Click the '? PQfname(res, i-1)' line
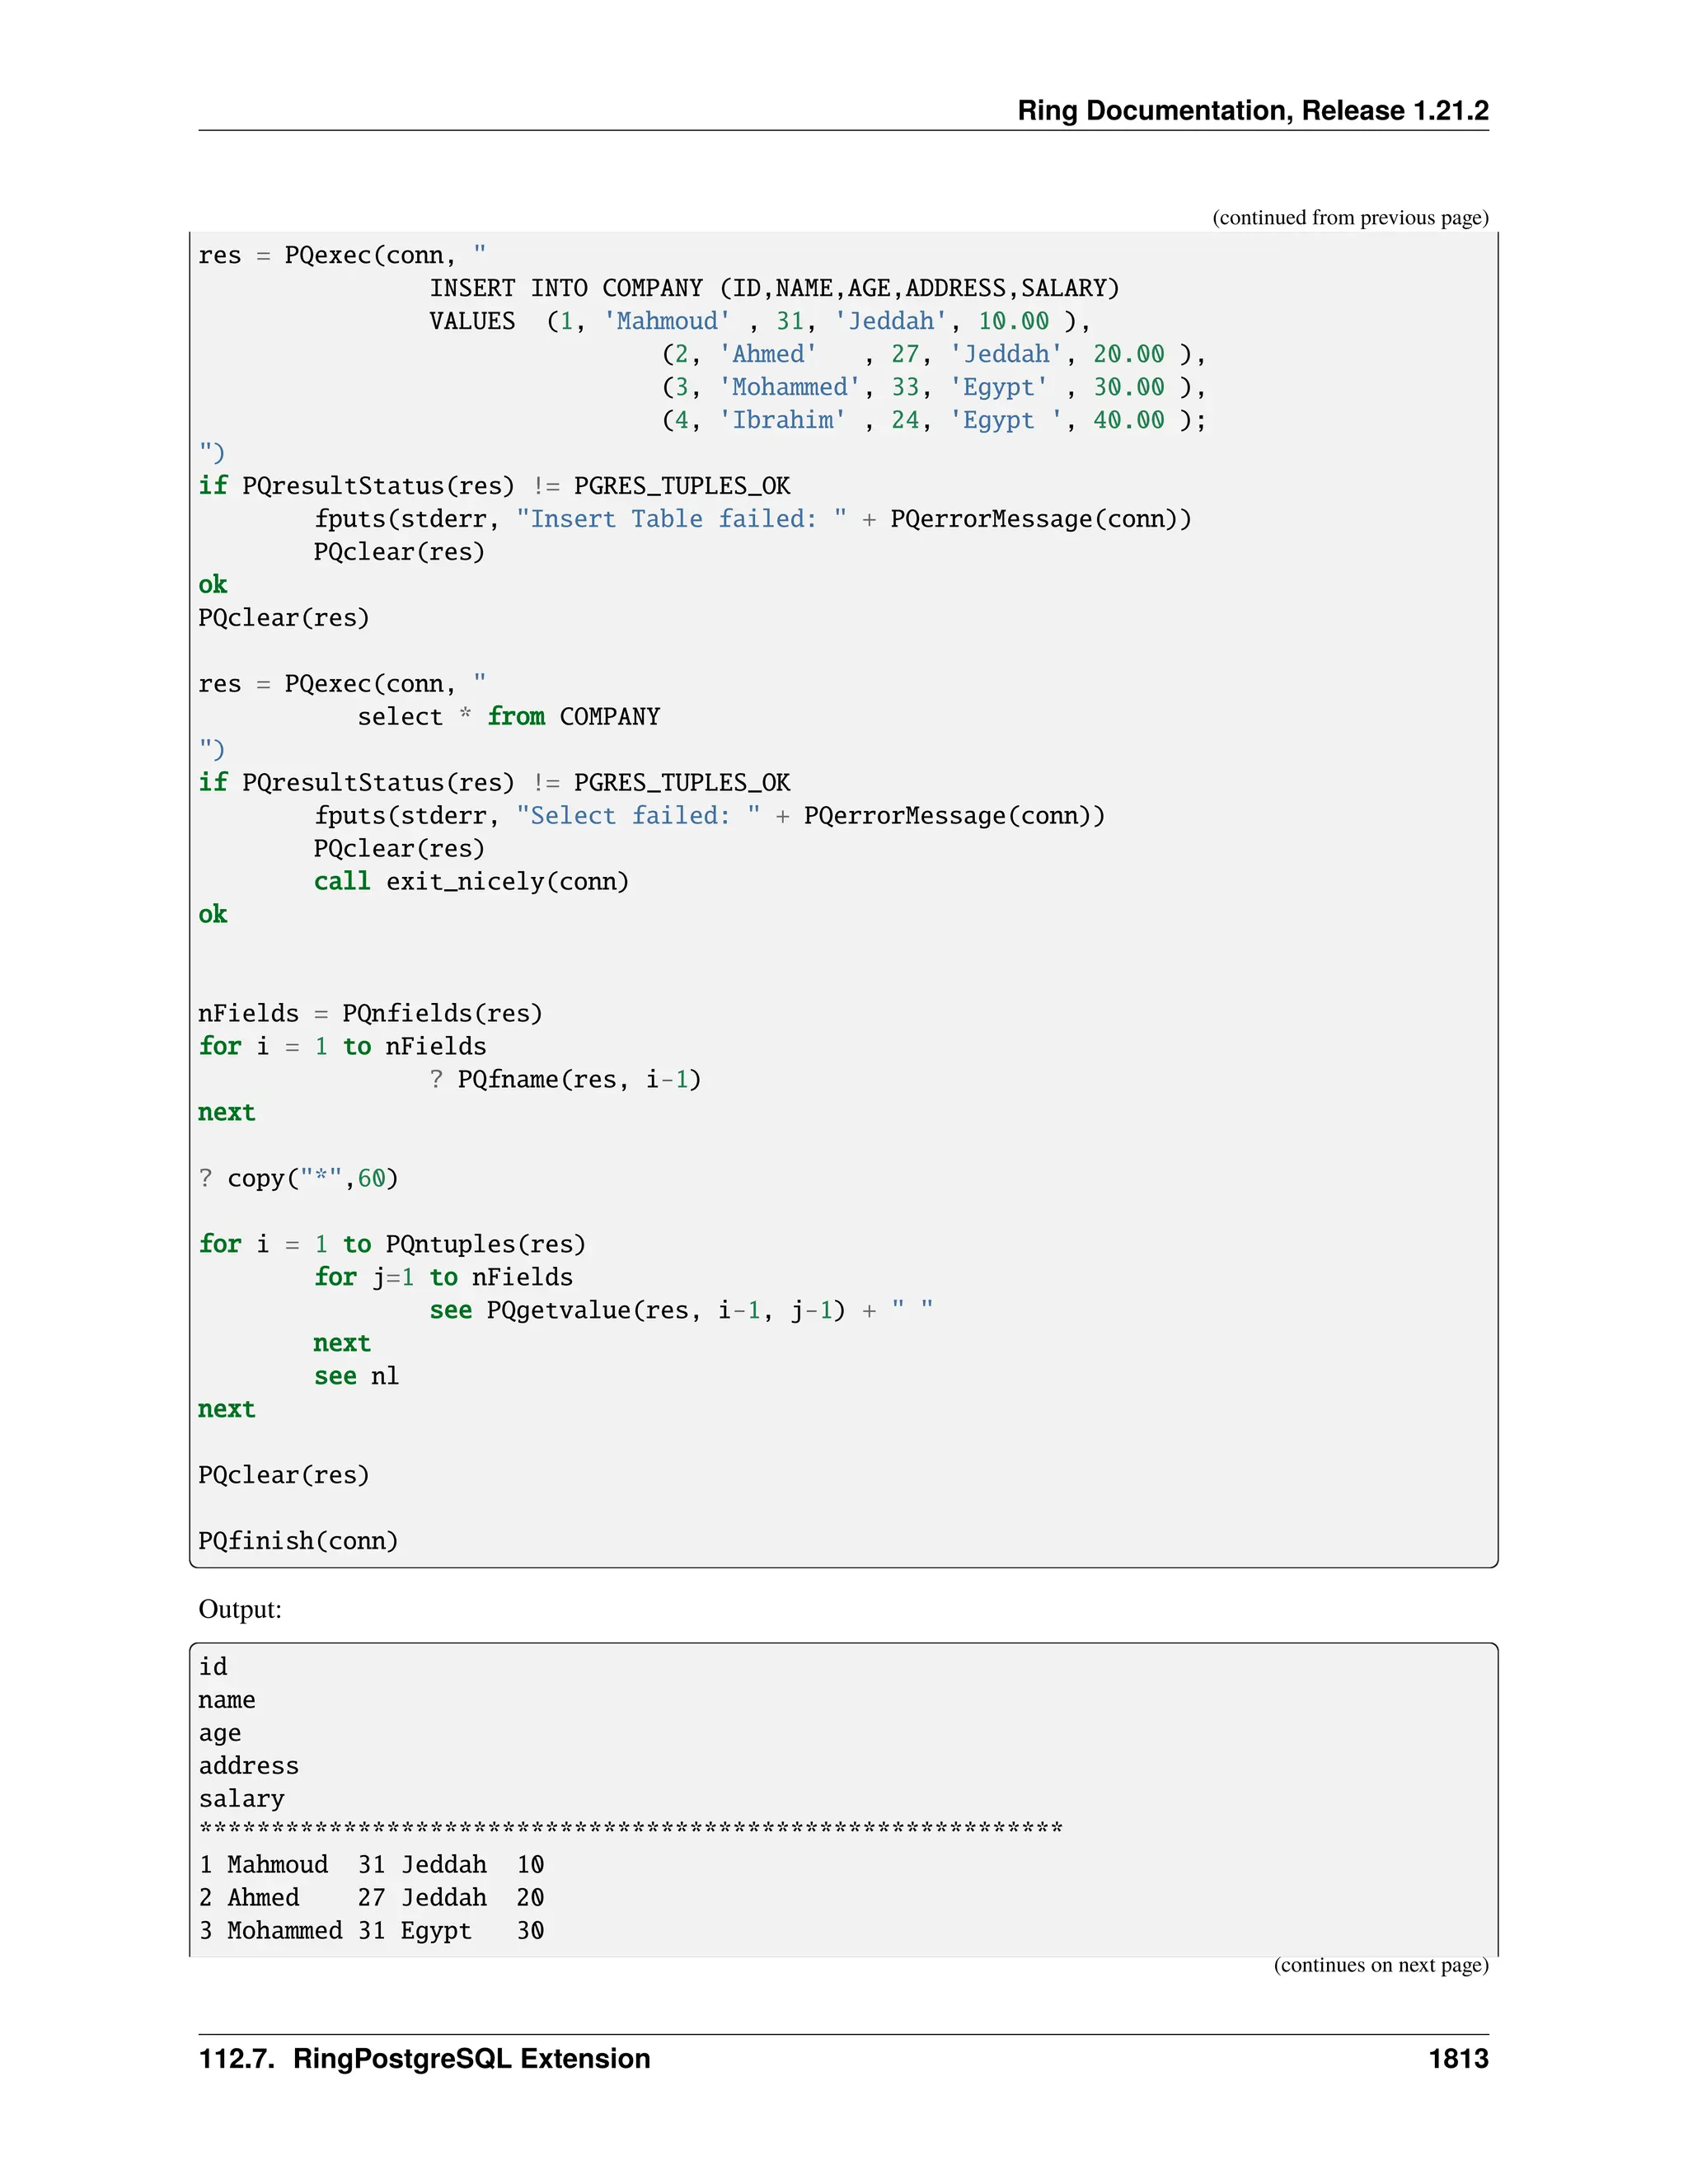Image resolution: width=1688 pixels, height=2184 pixels. click(565, 1080)
